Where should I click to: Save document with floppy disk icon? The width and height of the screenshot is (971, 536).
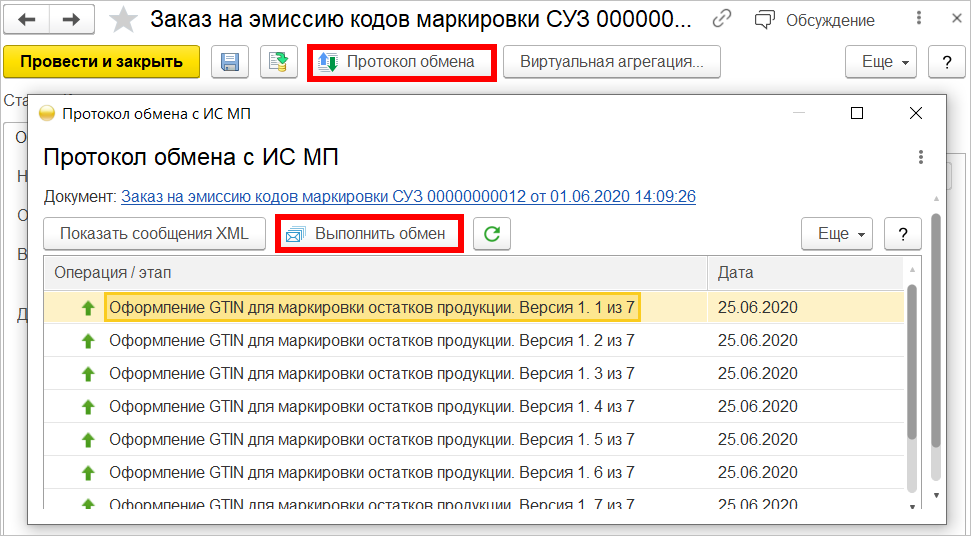point(229,62)
